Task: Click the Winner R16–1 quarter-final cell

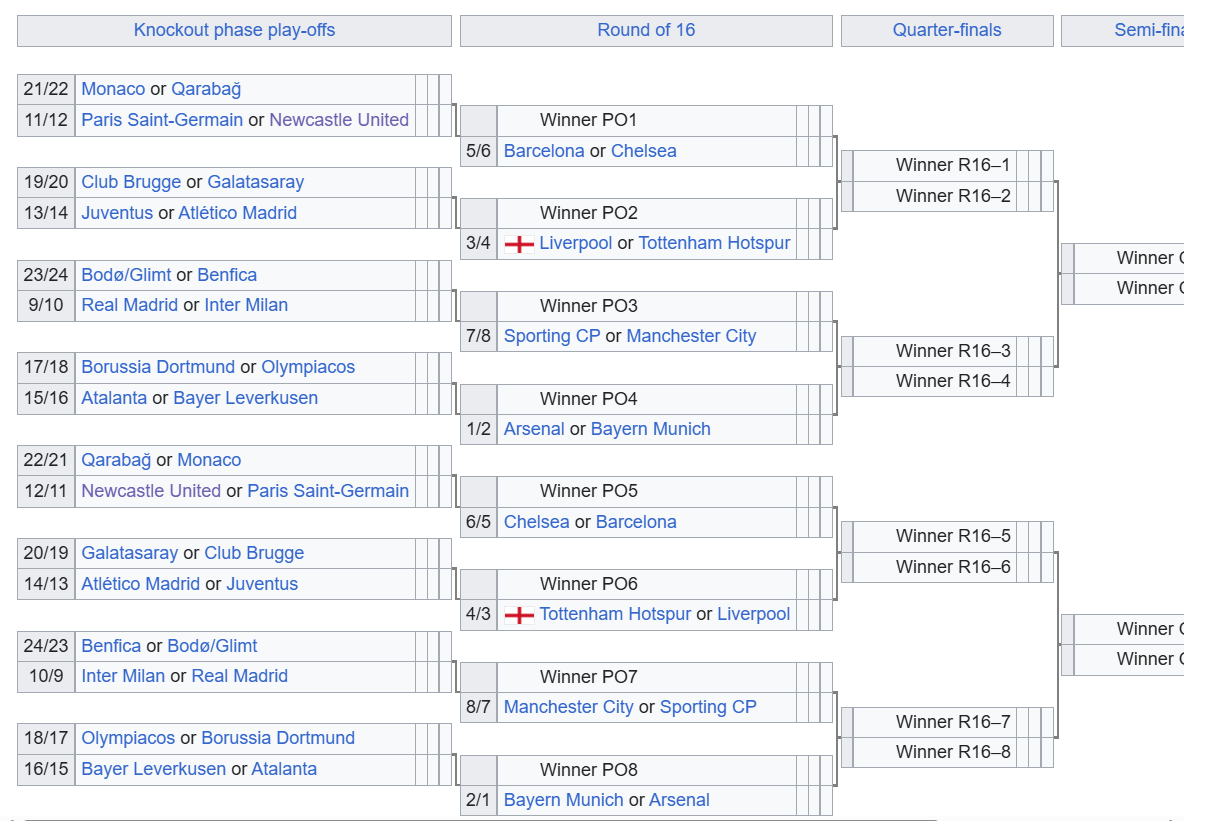Action: pos(952,165)
